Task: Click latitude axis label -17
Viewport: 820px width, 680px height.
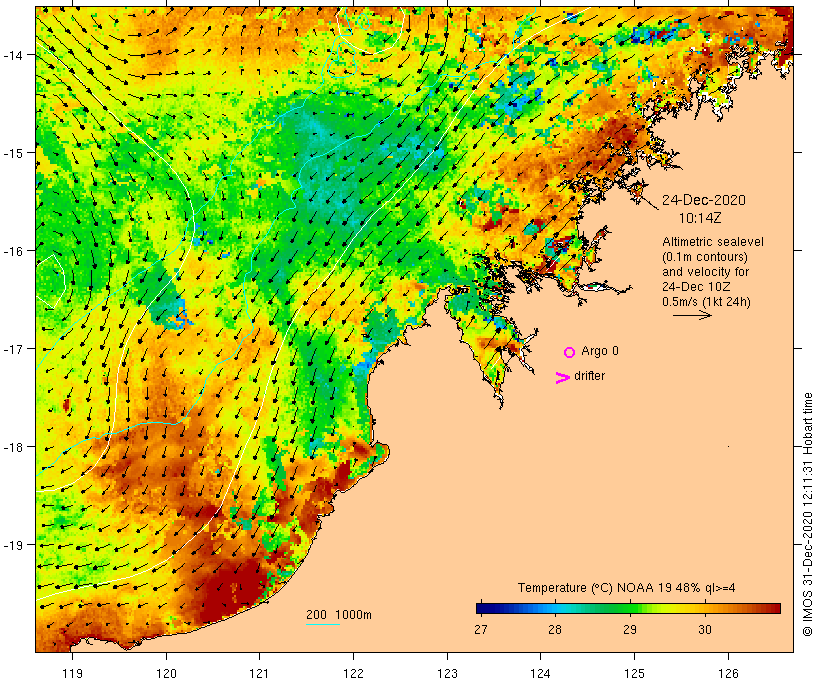Action: (12, 348)
